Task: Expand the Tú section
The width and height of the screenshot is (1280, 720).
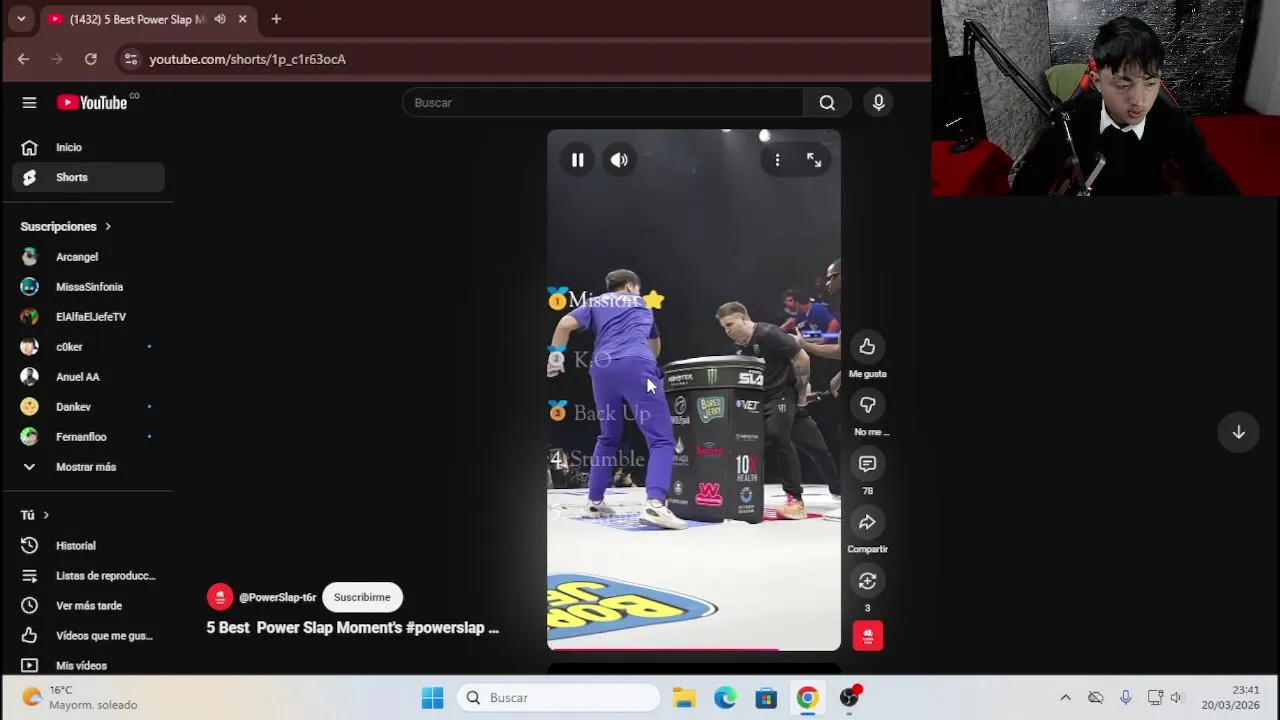Action: click(35, 515)
